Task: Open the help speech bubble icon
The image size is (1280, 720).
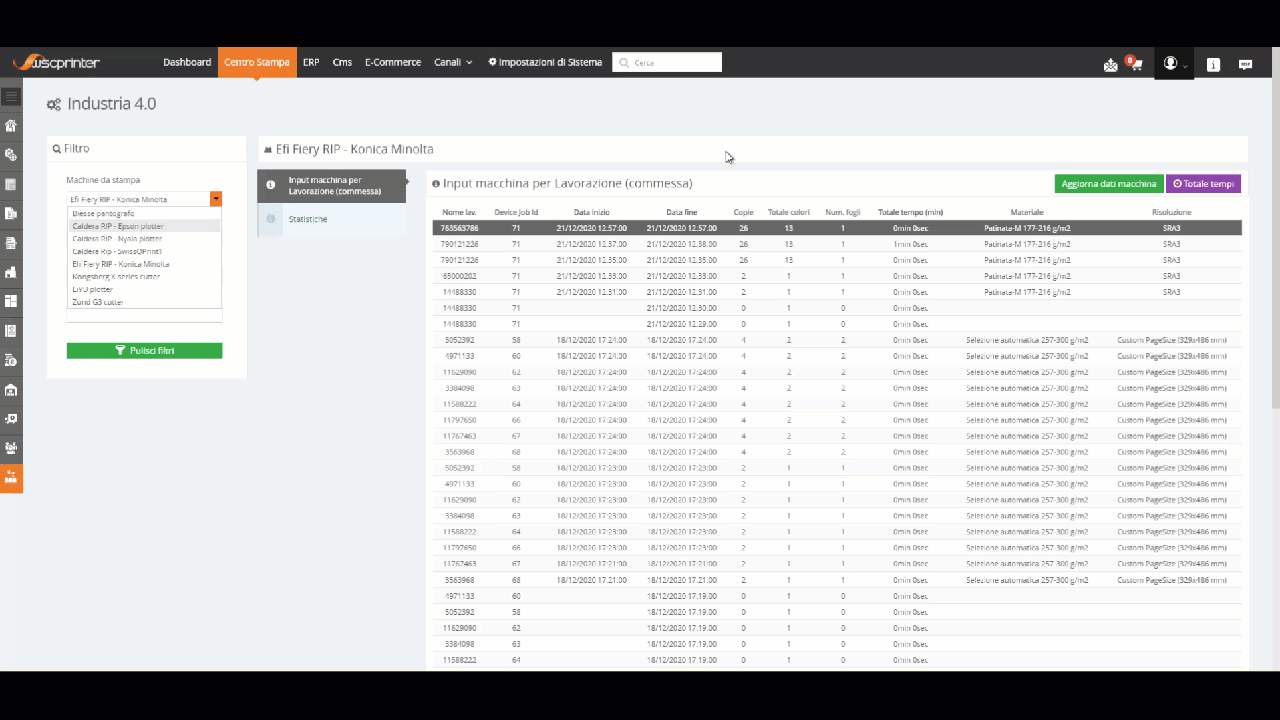Action: point(1245,64)
